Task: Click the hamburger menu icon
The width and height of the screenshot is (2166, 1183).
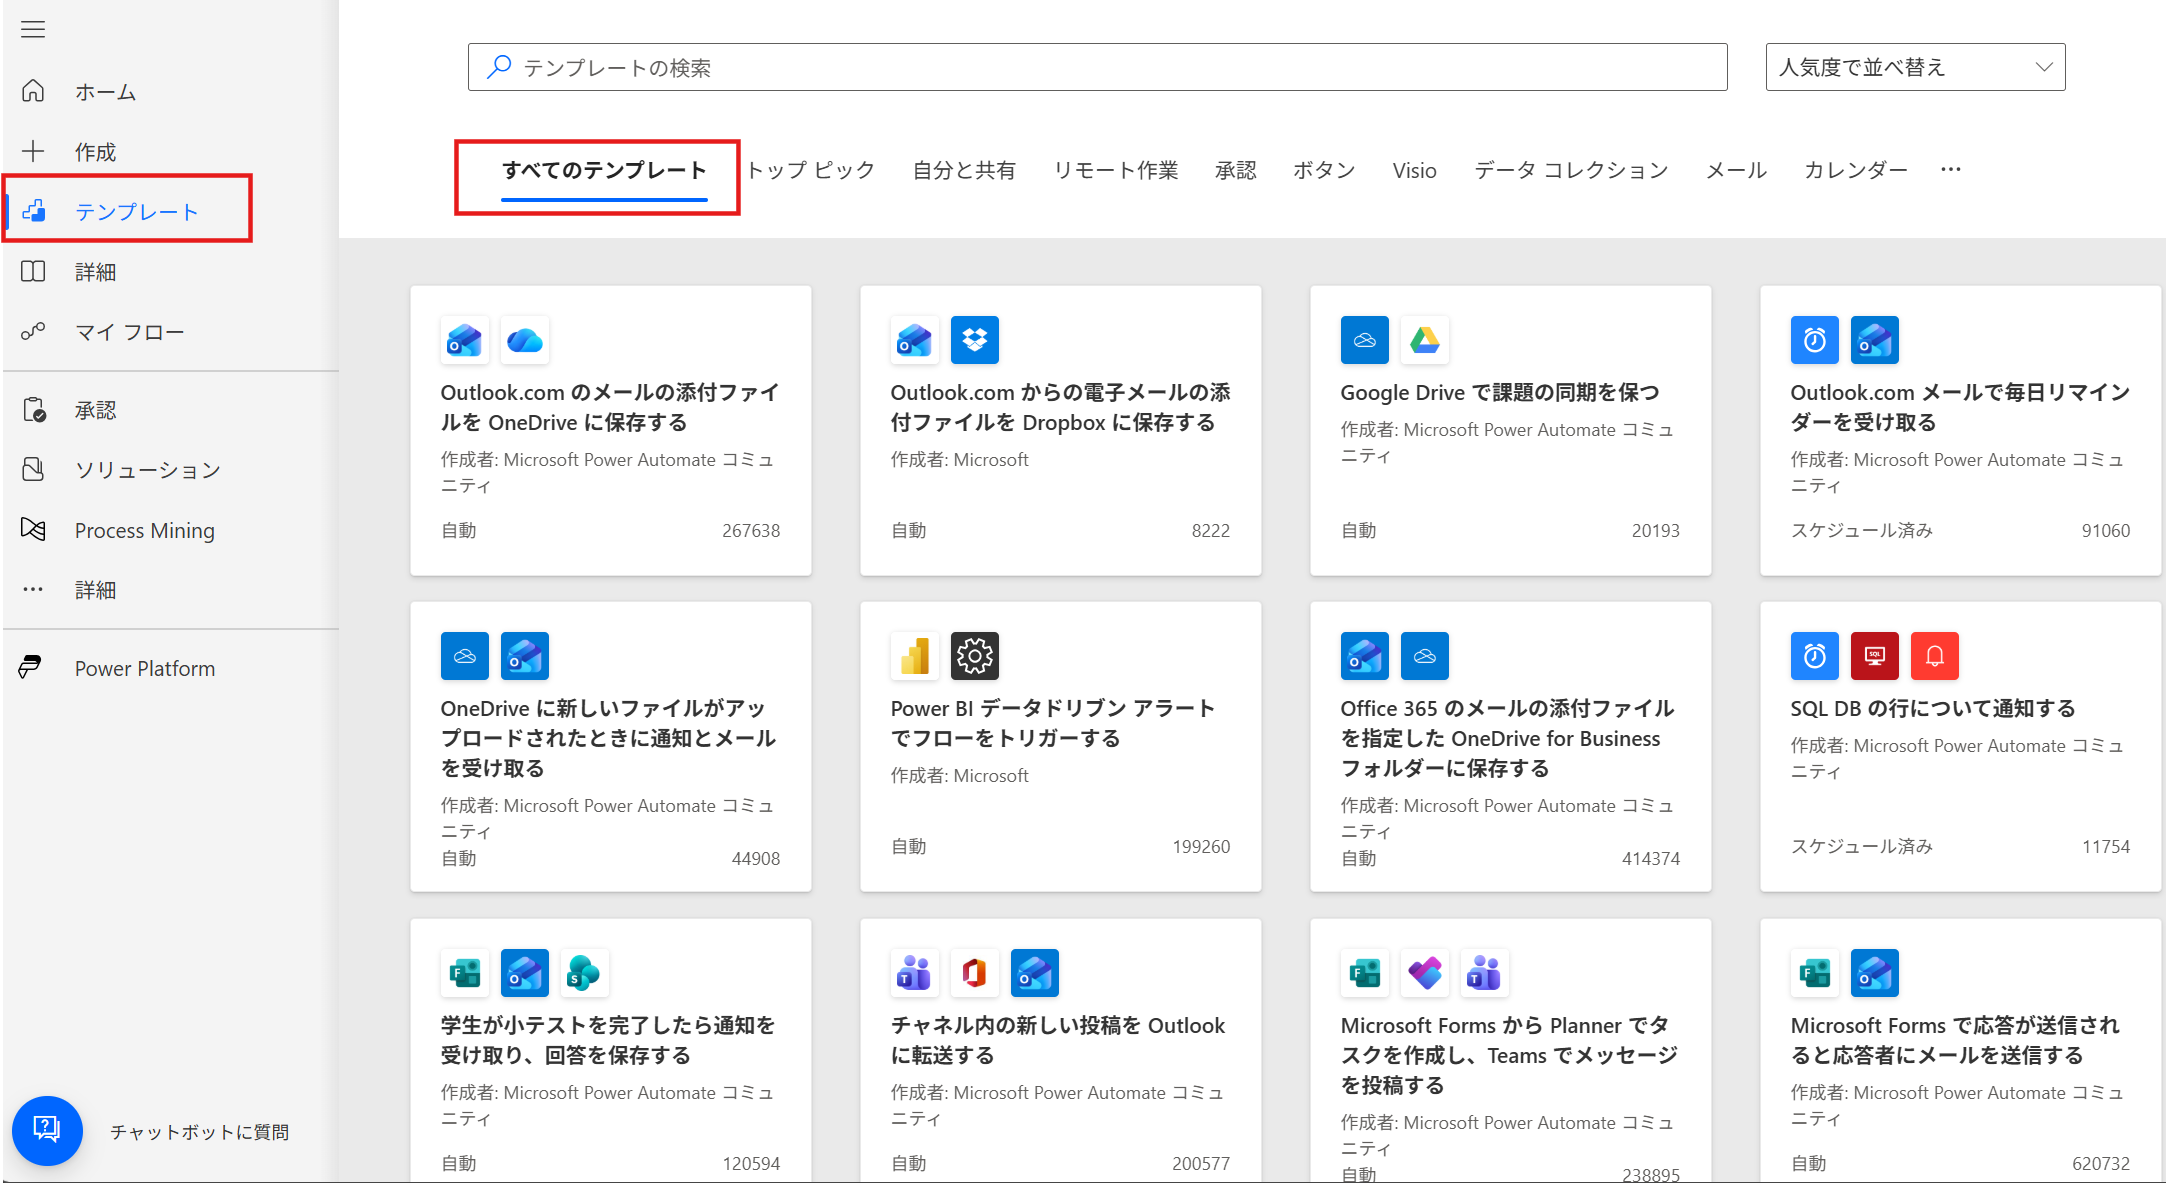Action: pyautogui.click(x=33, y=29)
